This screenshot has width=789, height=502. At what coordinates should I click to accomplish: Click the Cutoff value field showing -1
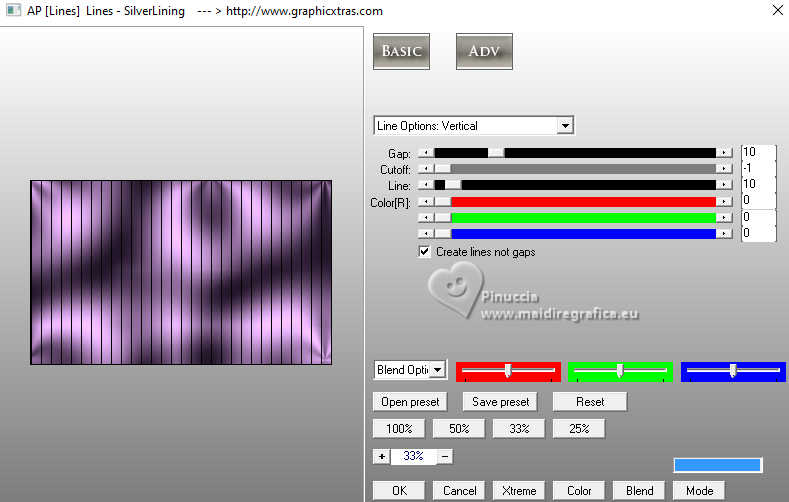coord(759,168)
